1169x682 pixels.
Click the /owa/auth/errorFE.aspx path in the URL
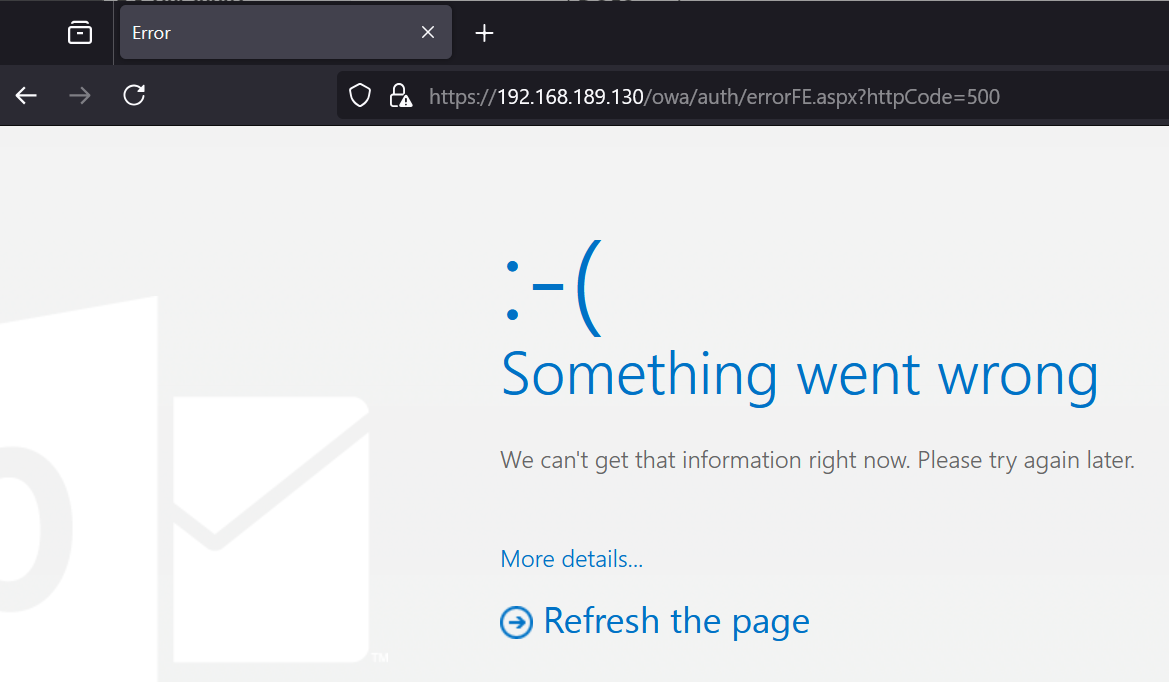point(750,97)
